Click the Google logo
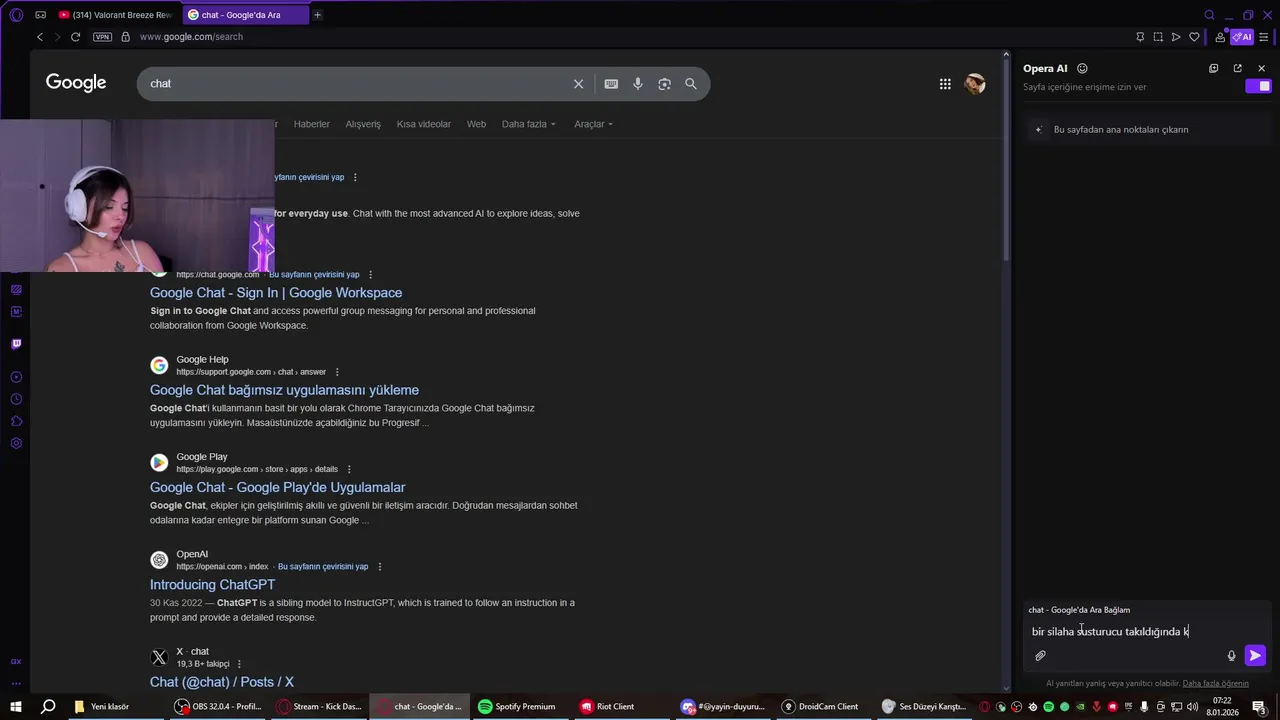Screen dimensions: 1280x720 pyautogui.click(x=76, y=83)
